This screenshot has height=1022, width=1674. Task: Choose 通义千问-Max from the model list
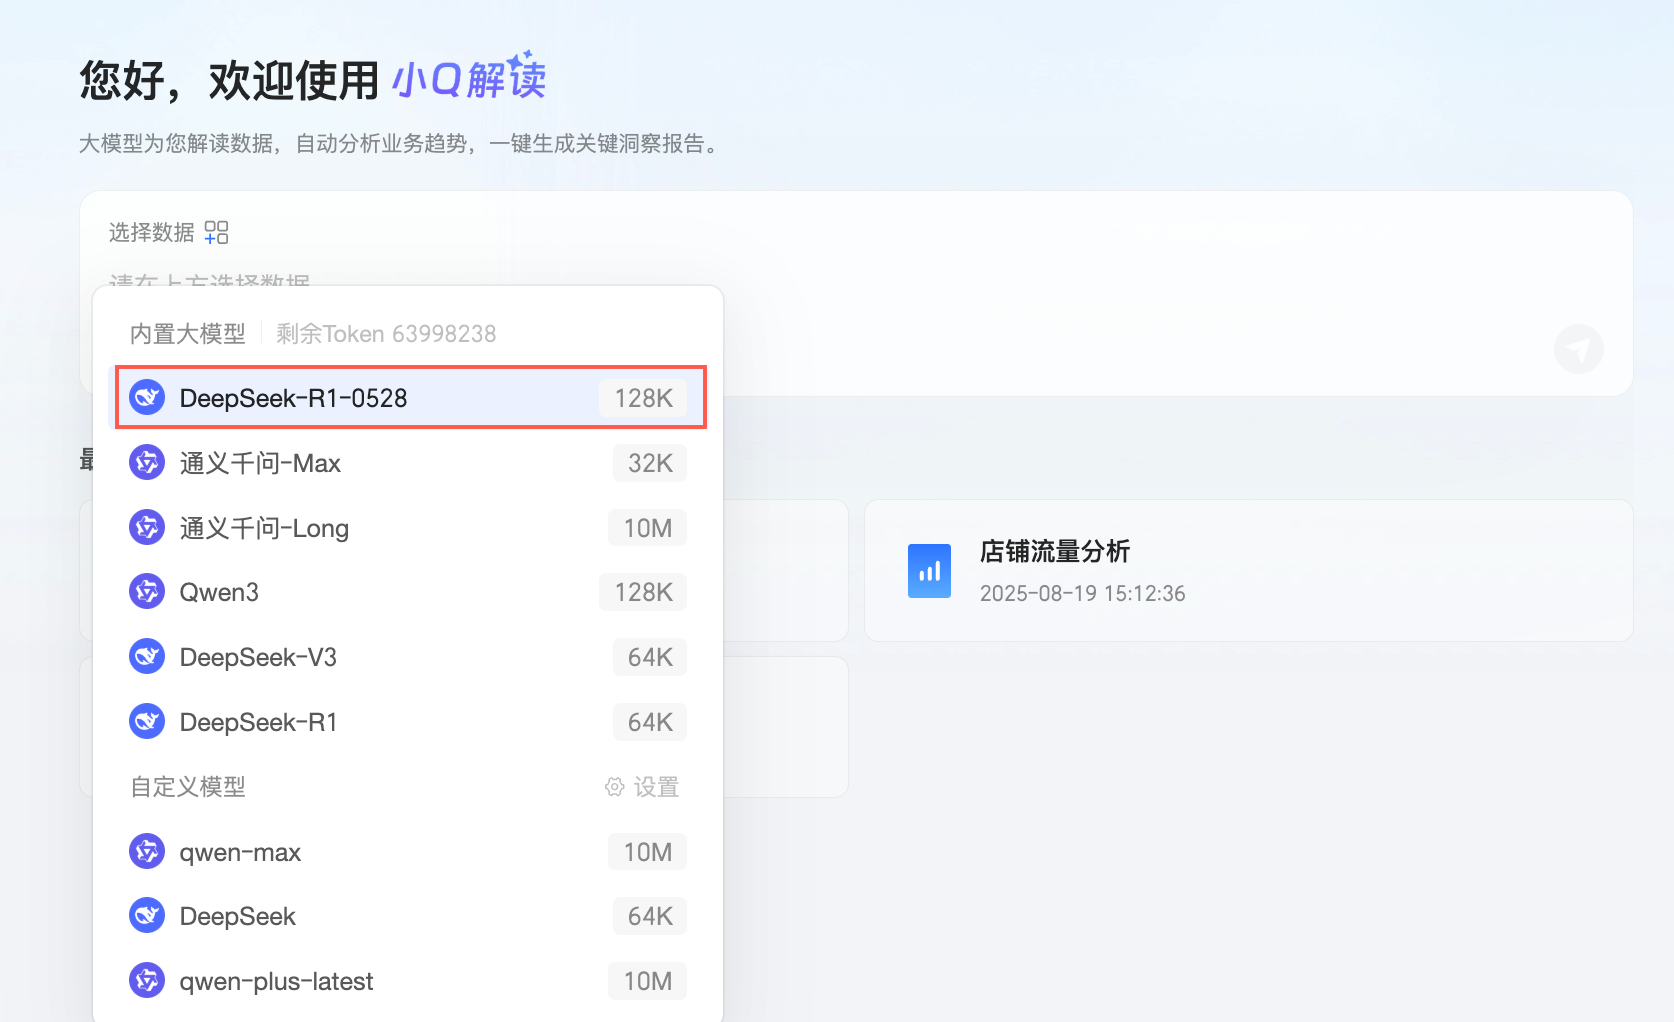[408, 463]
